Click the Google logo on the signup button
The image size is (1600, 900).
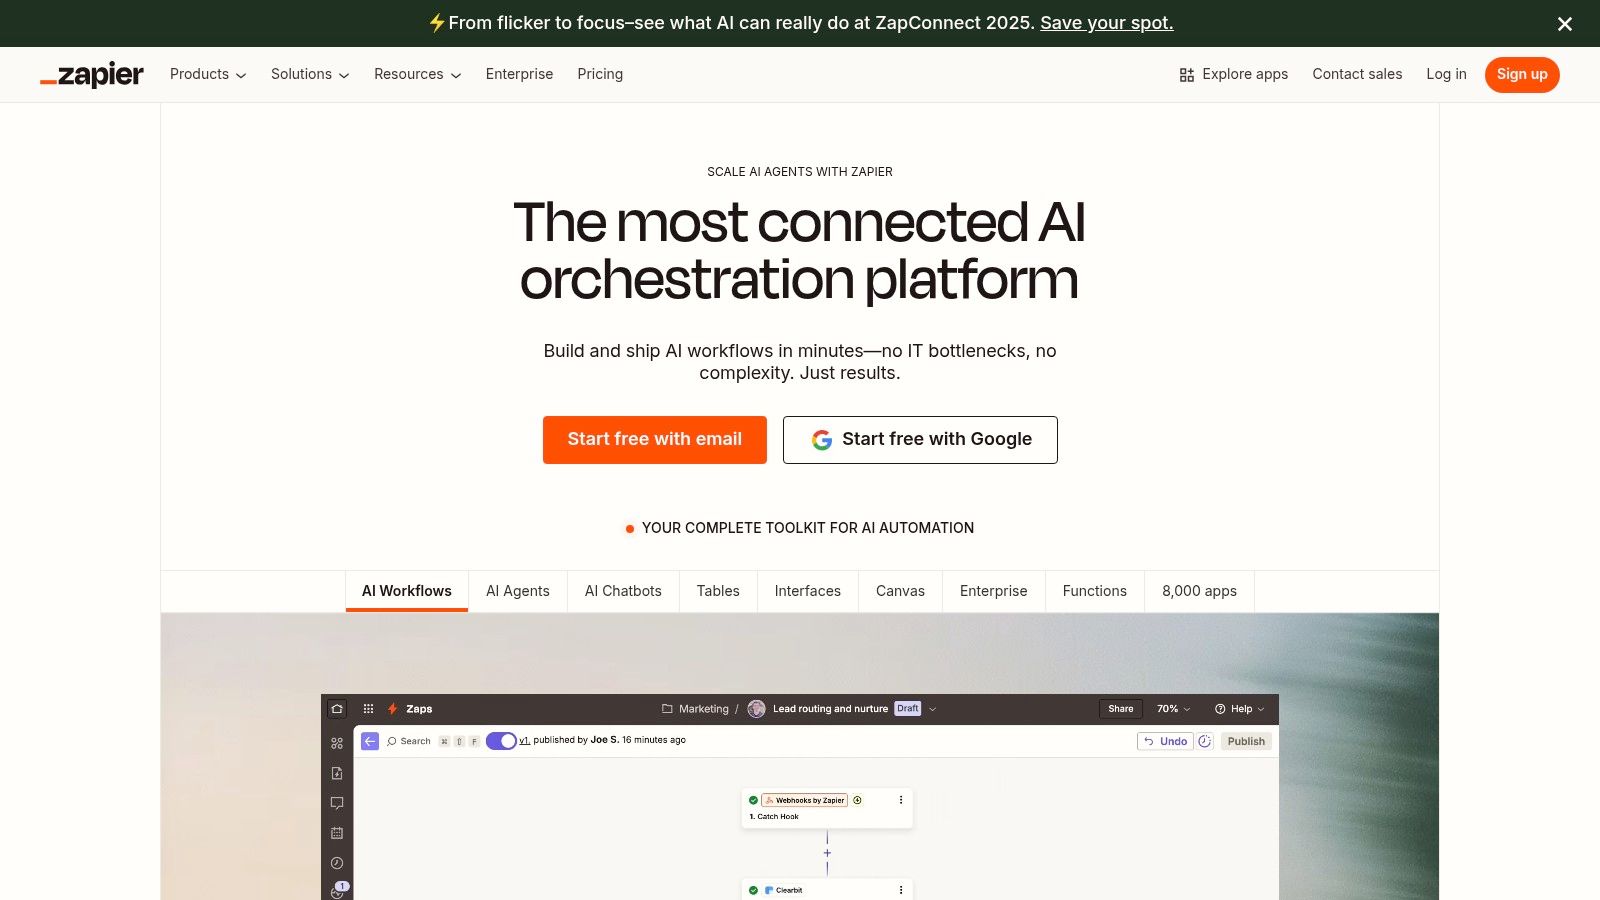822,440
